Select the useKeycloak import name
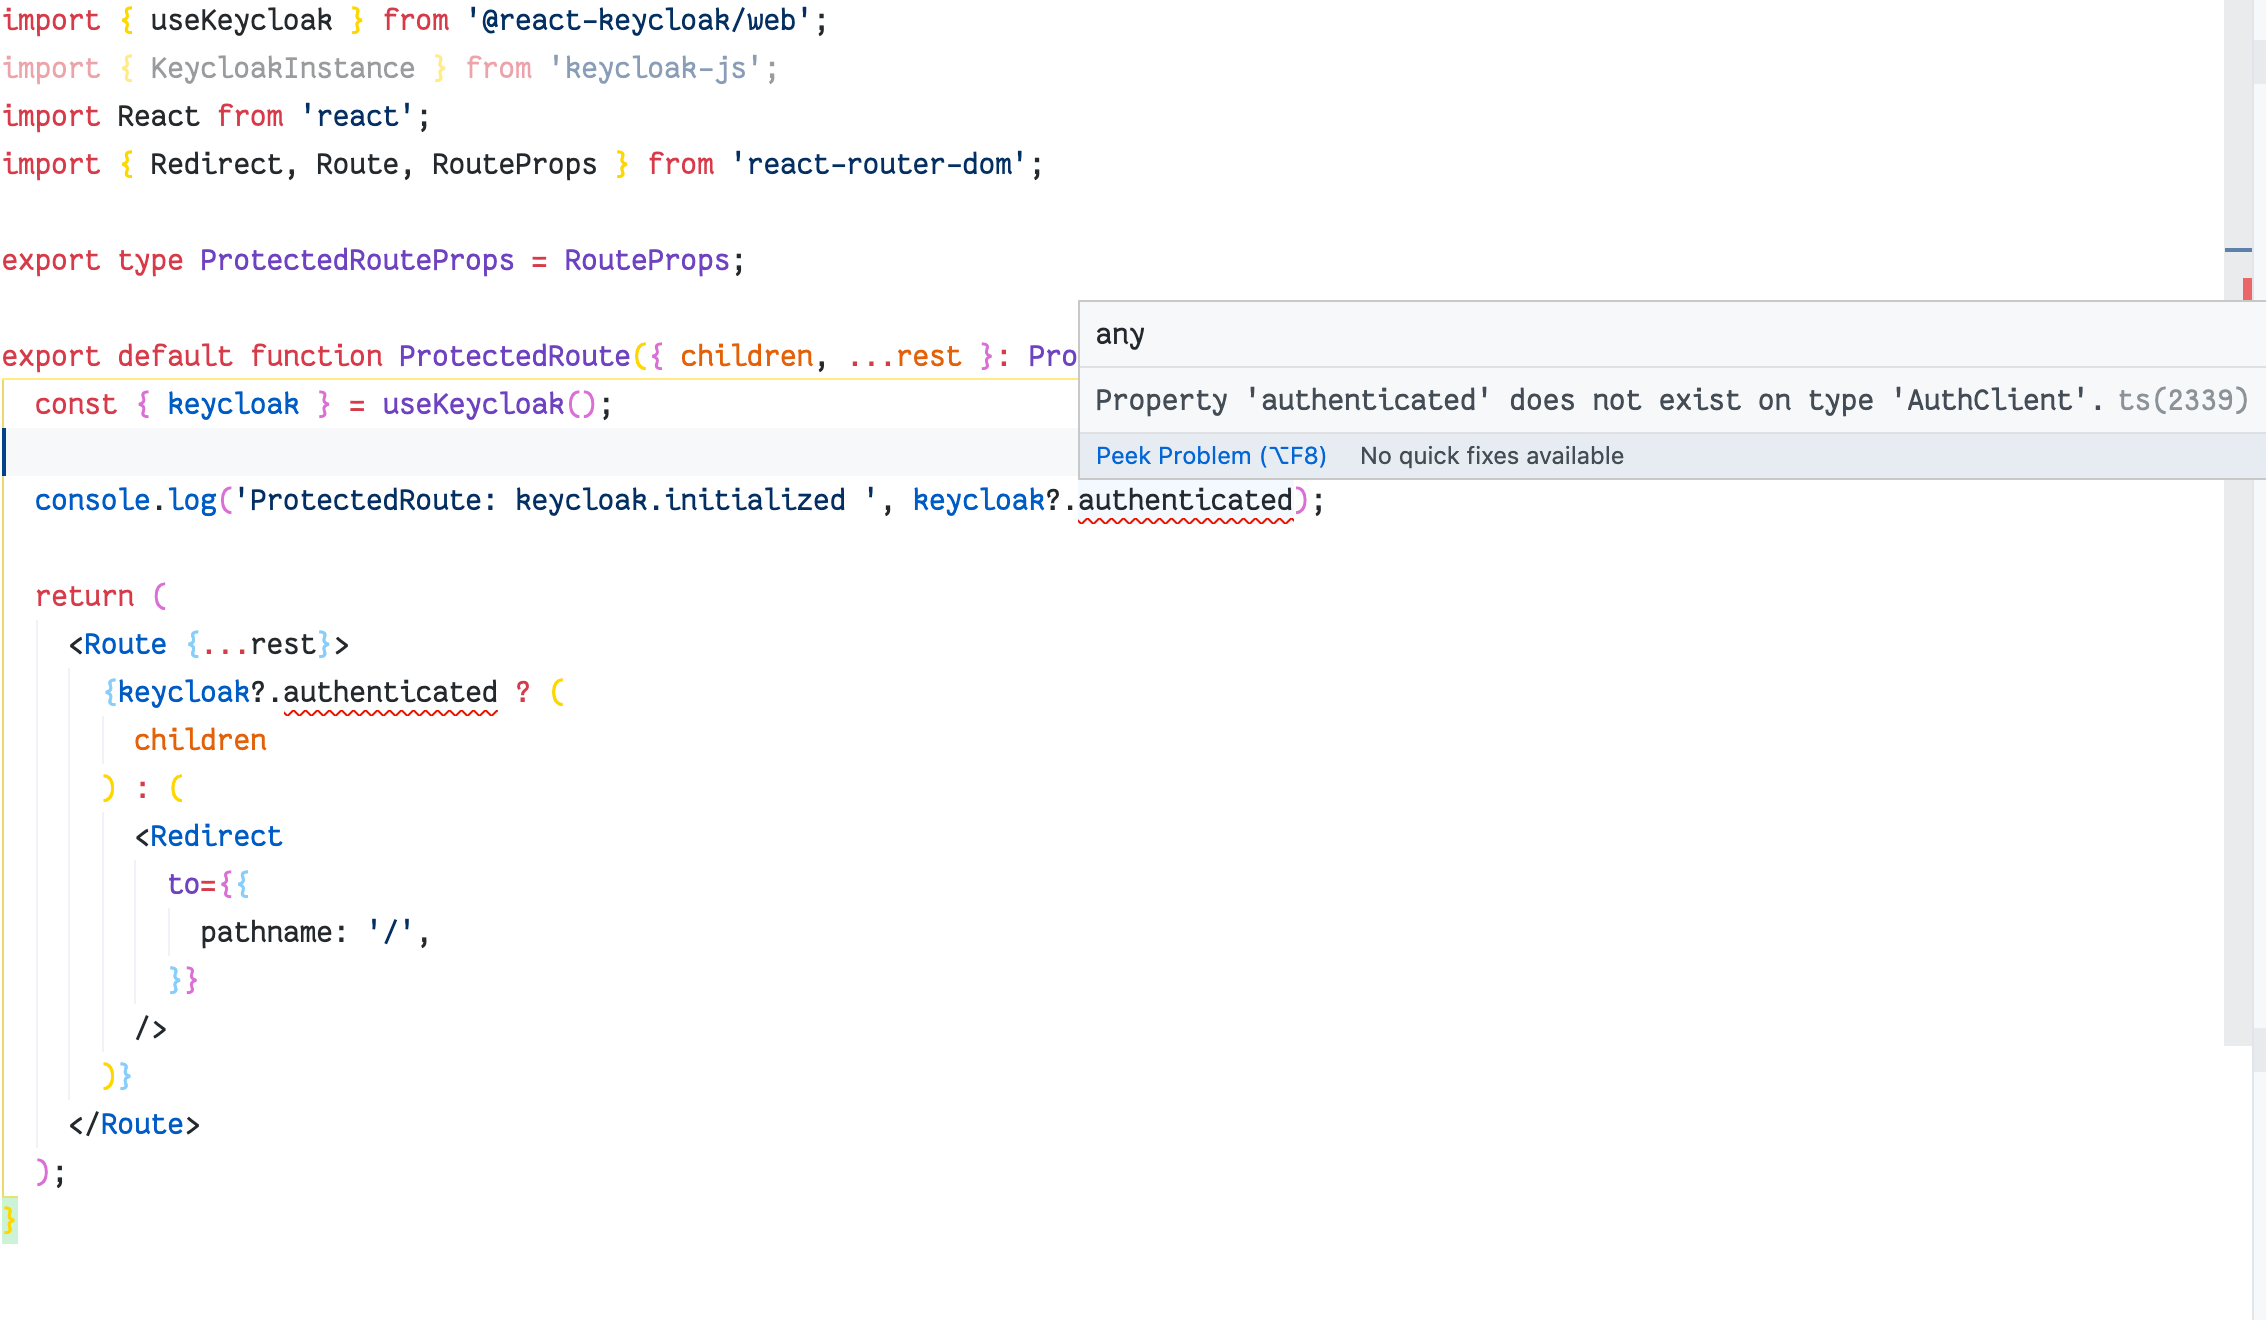This screenshot has height=1320, width=2266. point(241,19)
